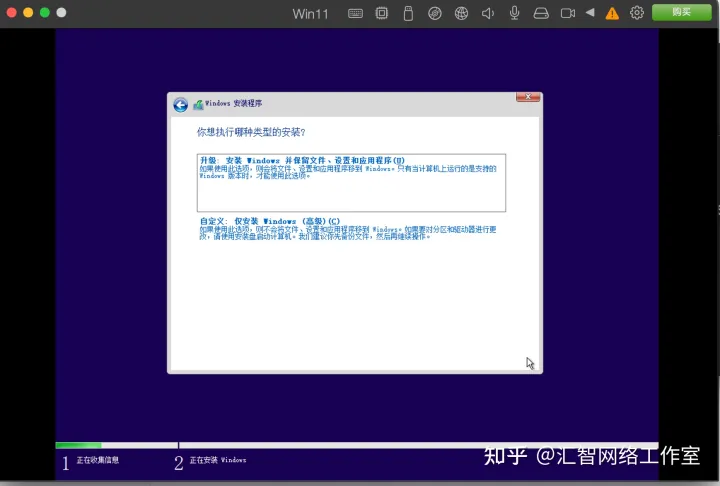
Task: Click the installation progress bar
Action: click(357, 445)
